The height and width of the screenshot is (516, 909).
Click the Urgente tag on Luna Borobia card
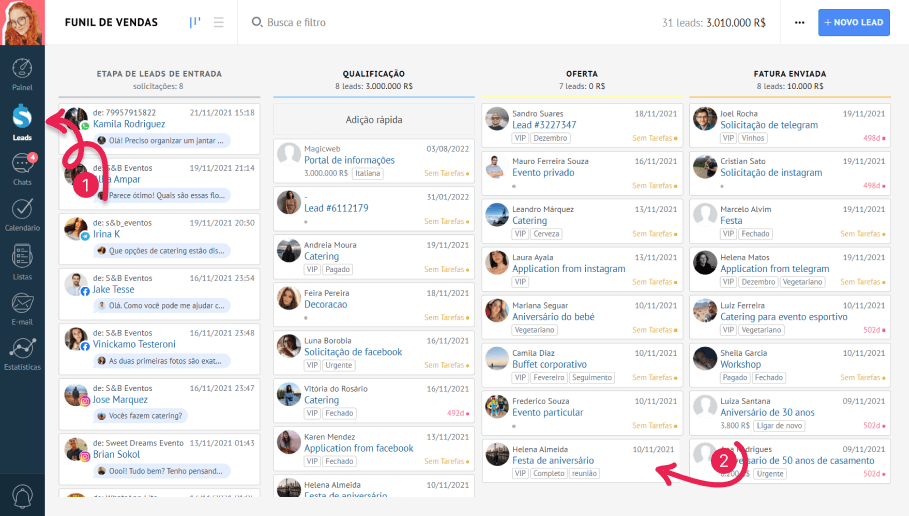point(339,365)
